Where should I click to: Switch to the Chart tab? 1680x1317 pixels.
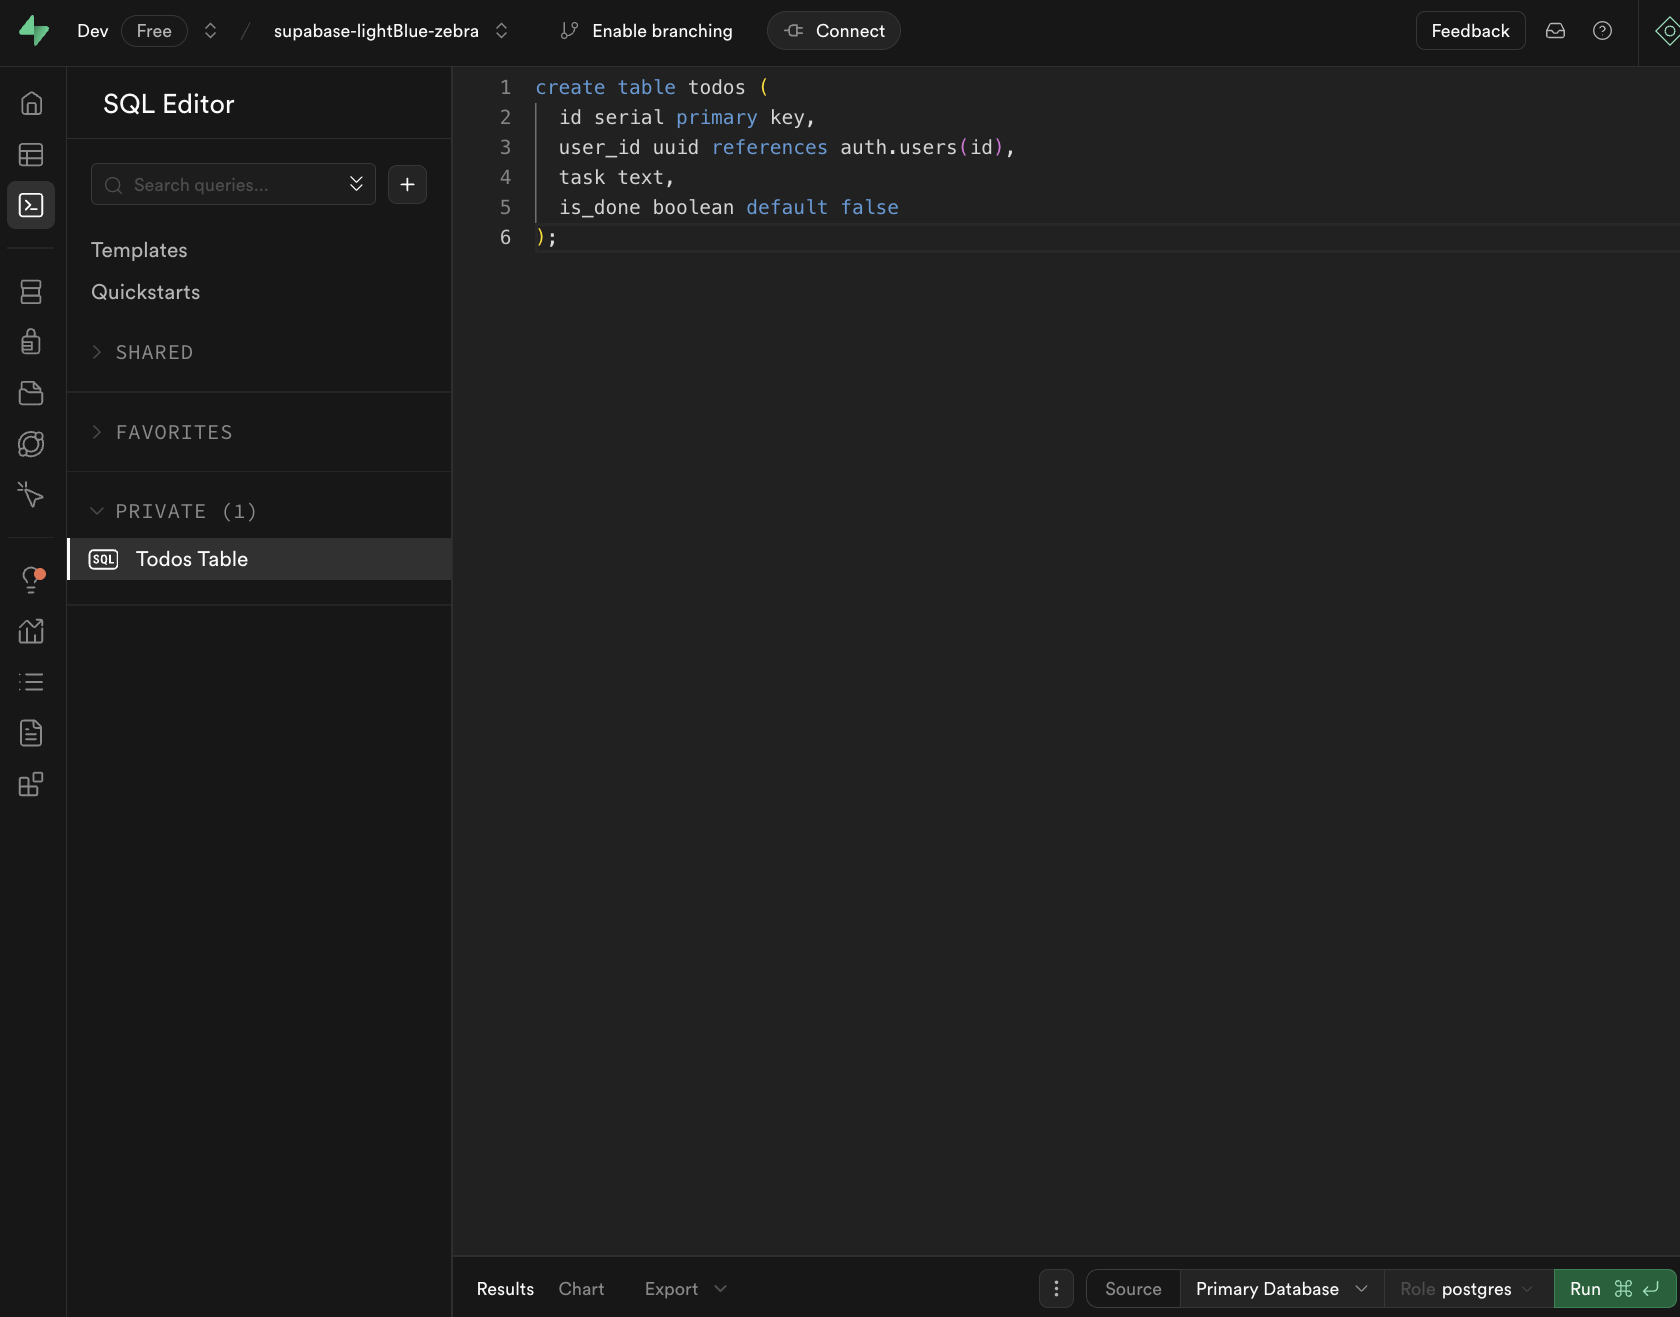581,1288
